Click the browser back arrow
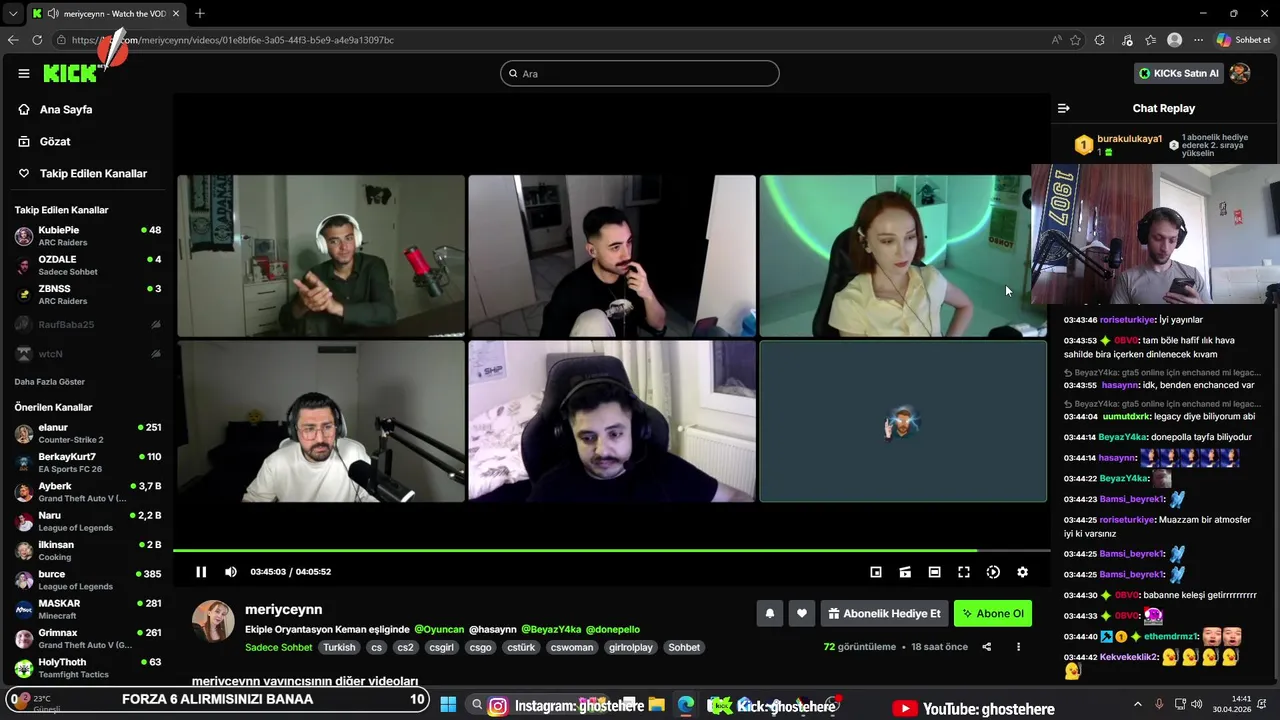Screen dimensions: 1280x720 (x=13, y=40)
